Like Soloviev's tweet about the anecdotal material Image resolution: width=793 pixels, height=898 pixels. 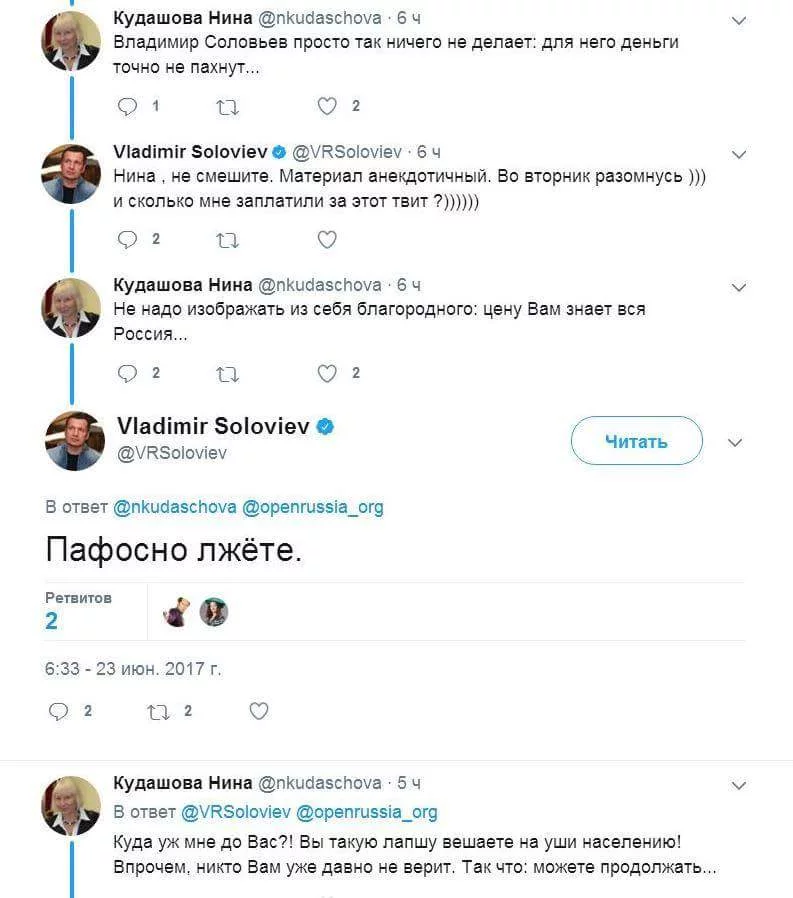pos(327,239)
